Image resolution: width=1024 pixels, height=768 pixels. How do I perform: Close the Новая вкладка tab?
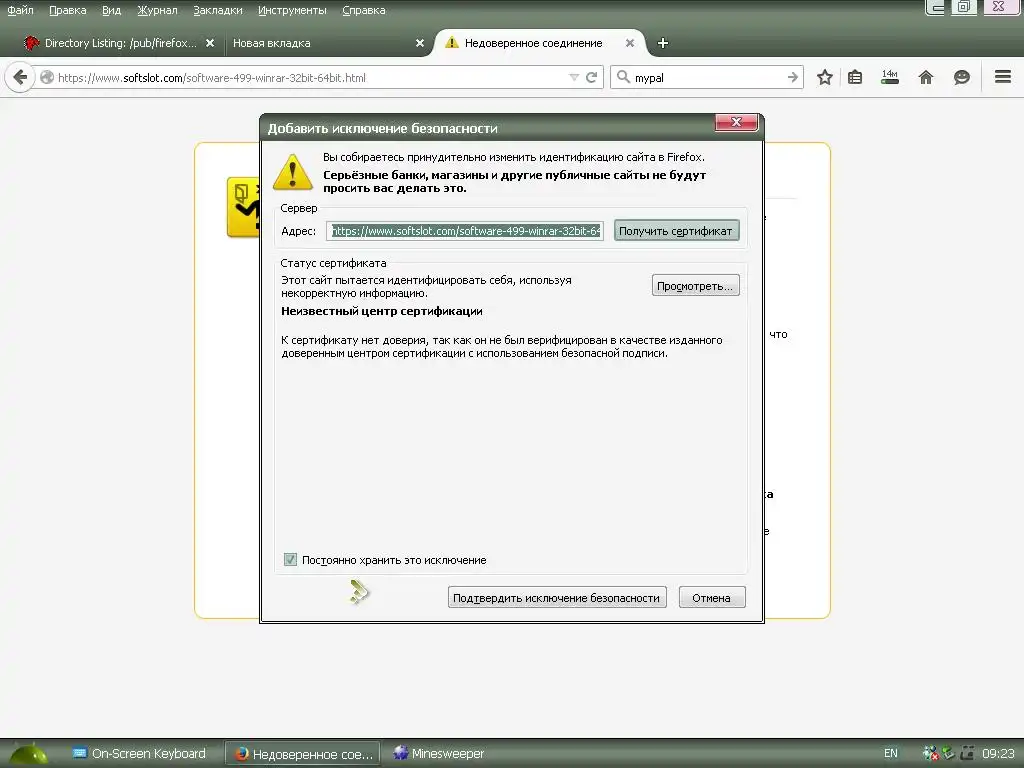pos(420,43)
